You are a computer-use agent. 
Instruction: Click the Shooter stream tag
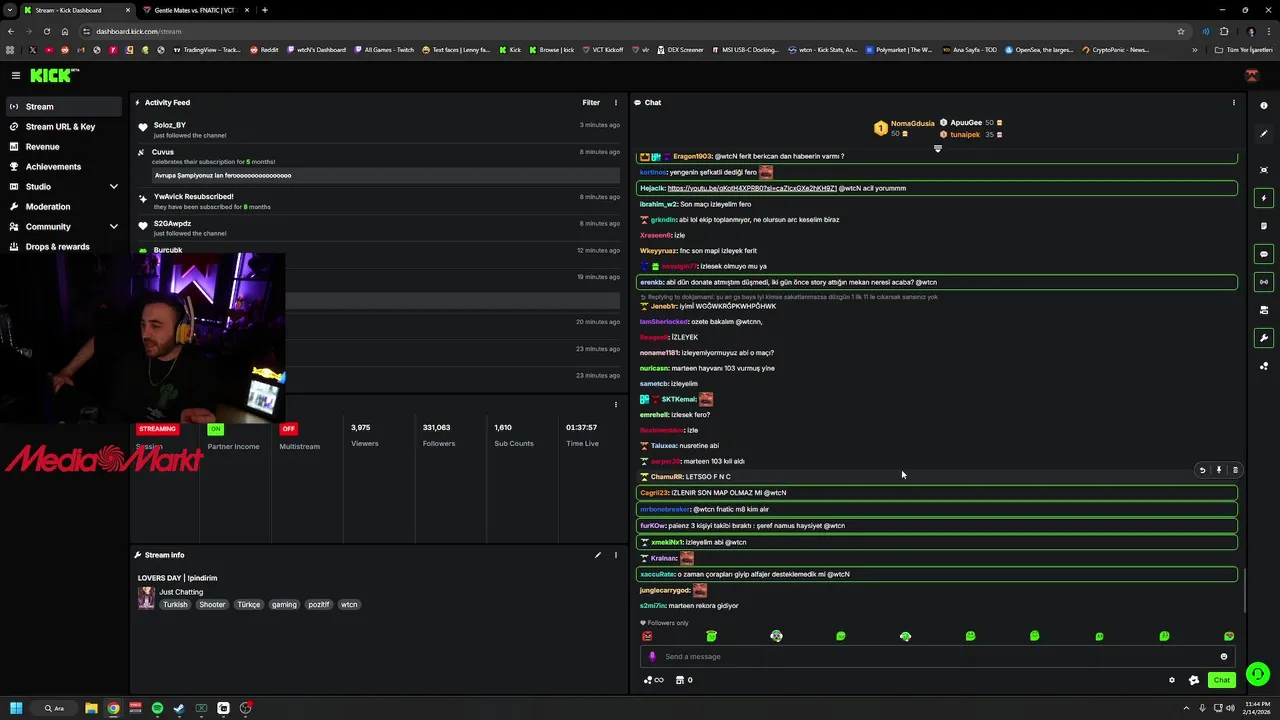point(212,604)
